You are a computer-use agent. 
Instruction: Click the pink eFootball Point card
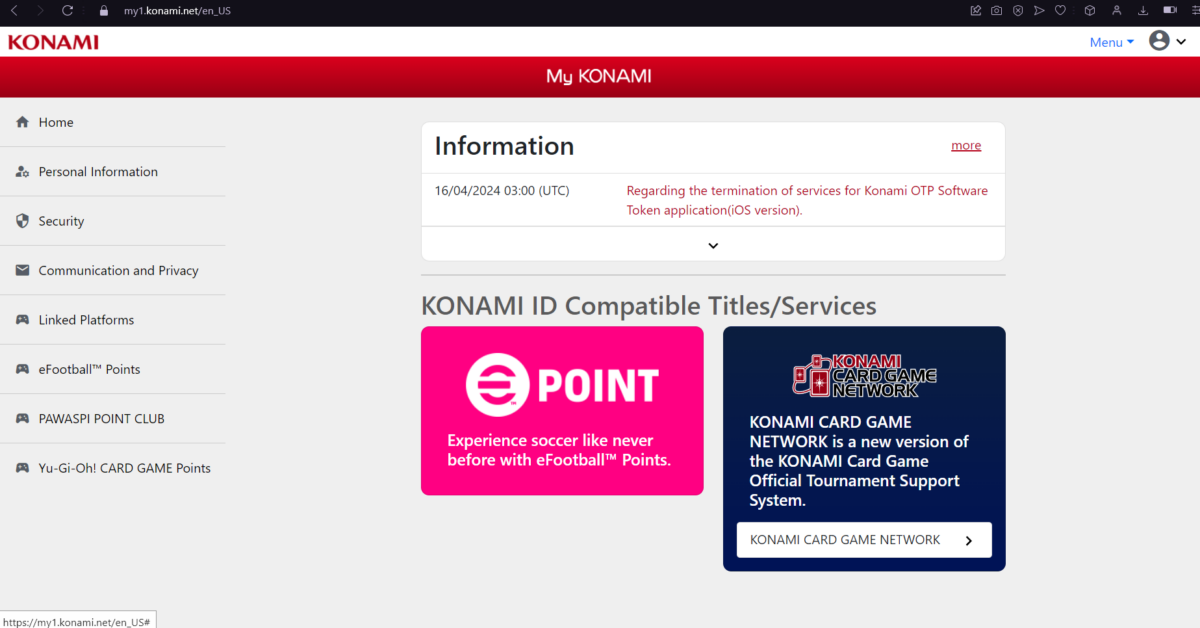point(562,410)
